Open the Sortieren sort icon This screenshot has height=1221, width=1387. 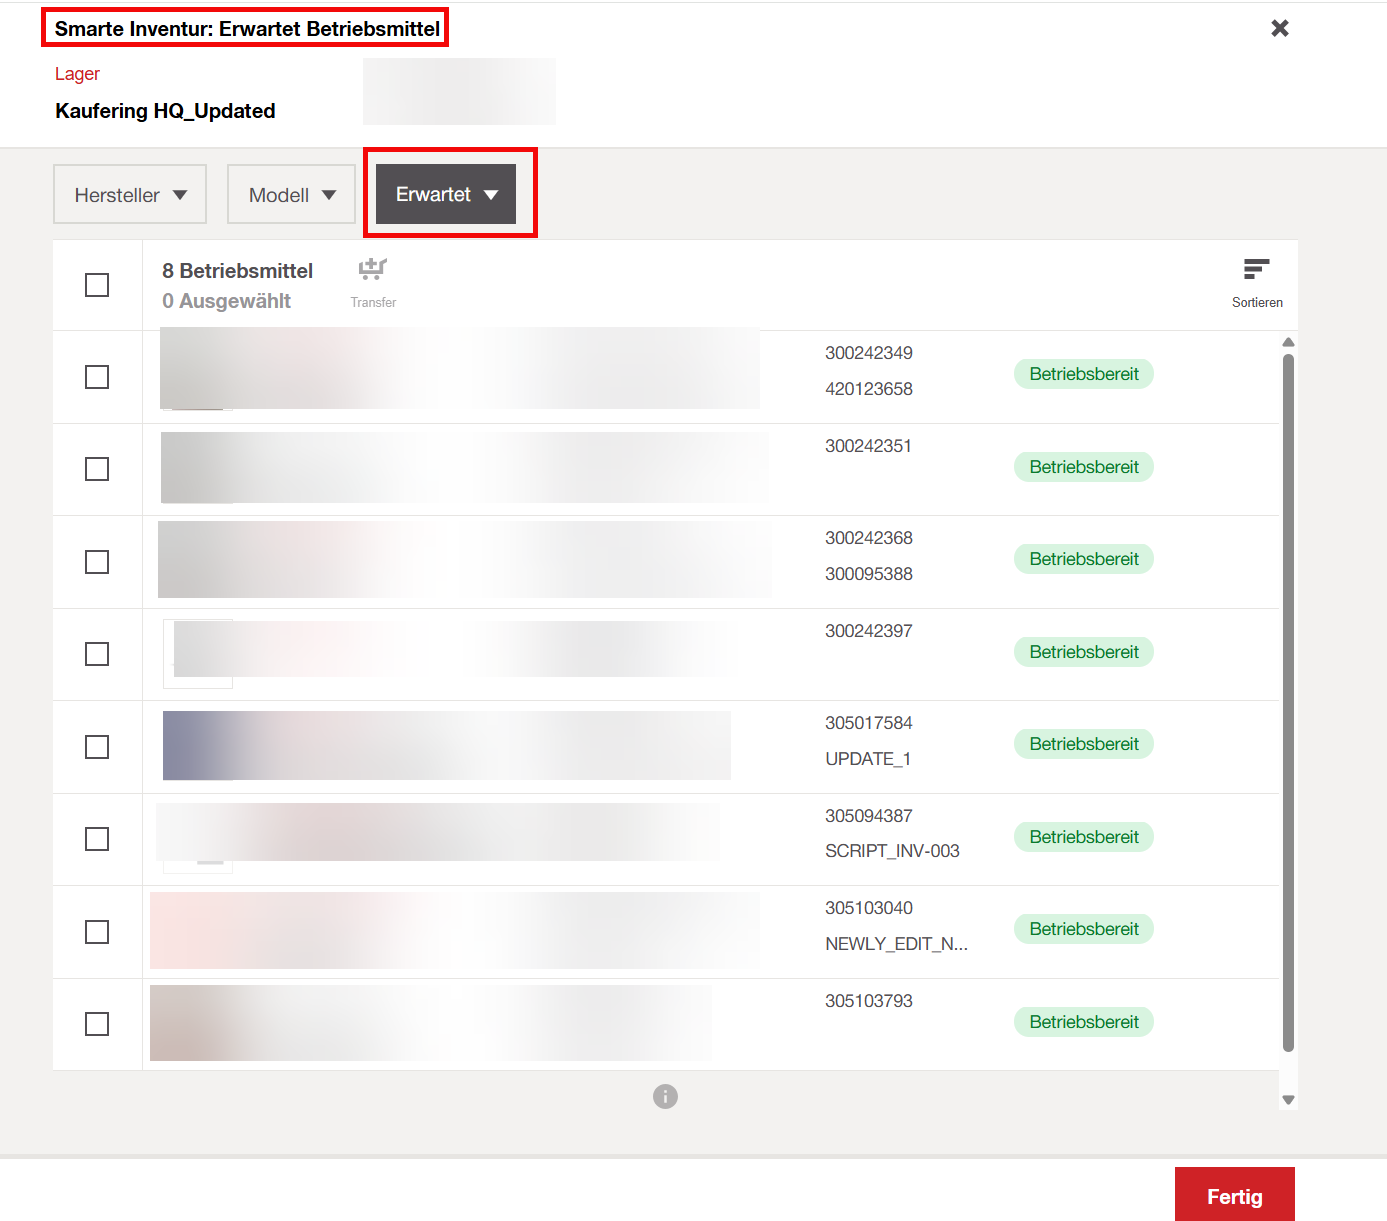pos(1256,270)
